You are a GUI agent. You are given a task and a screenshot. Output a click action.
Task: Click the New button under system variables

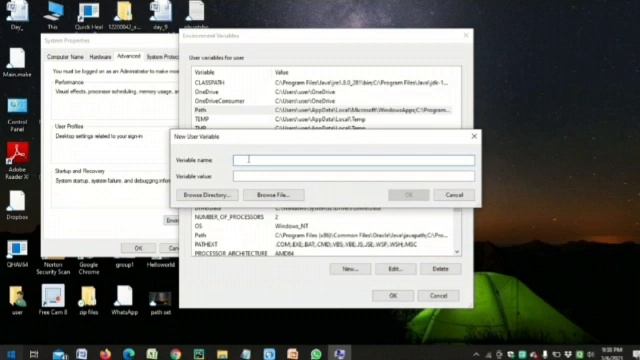click(350, 269)
